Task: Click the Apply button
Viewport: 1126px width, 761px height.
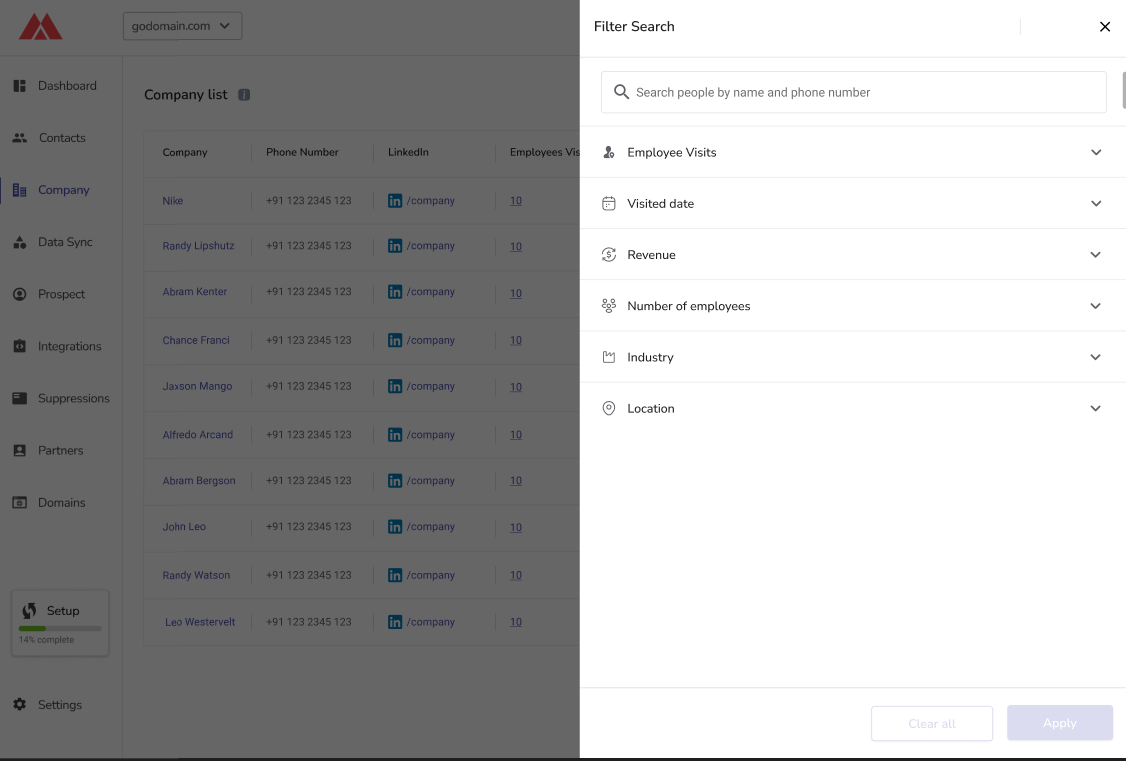Action: point(1059,723)
